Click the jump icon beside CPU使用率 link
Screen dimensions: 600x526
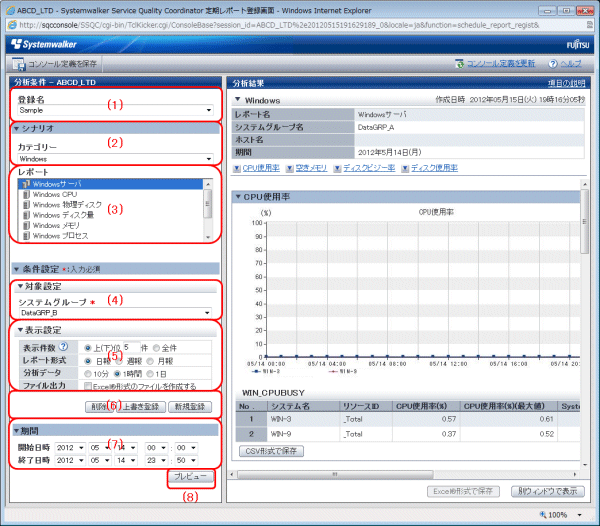click(237, 168)
